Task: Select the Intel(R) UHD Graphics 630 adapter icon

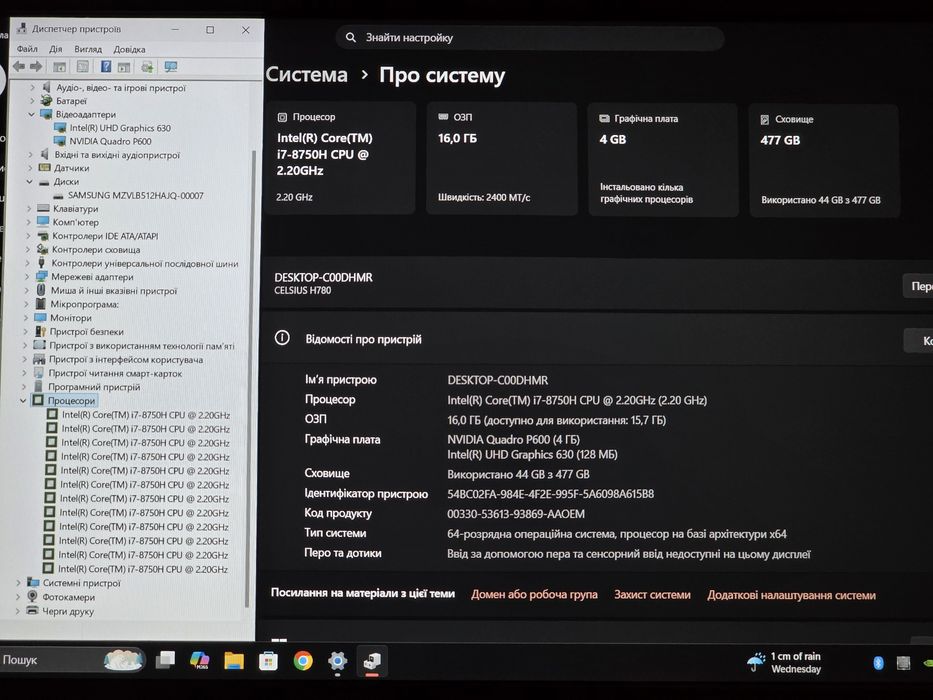Action: tap(60, 127)
